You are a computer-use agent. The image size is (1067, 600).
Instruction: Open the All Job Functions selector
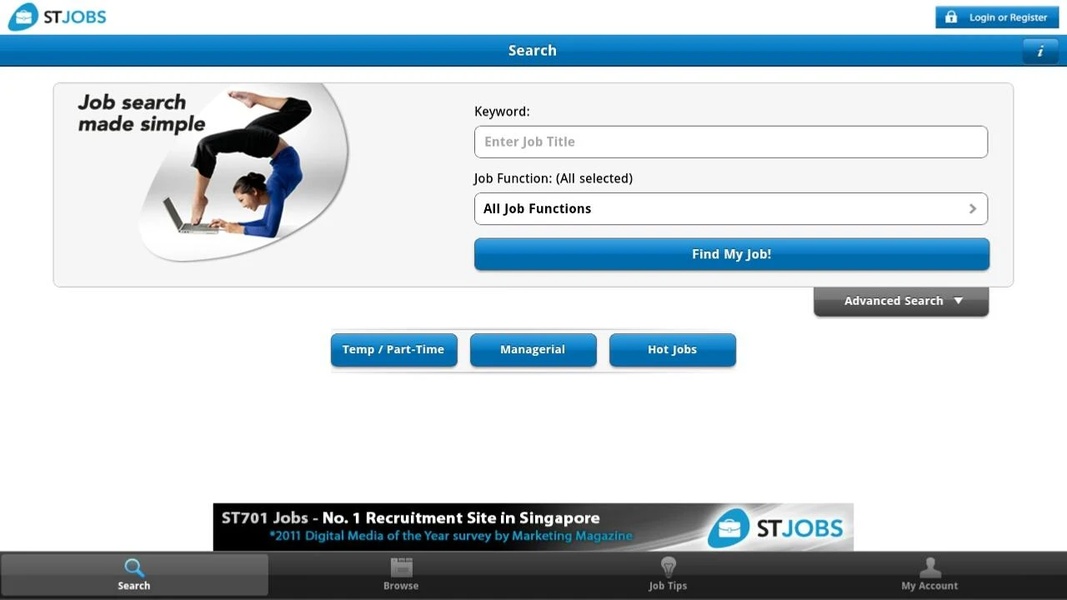[x=731, y=209]
